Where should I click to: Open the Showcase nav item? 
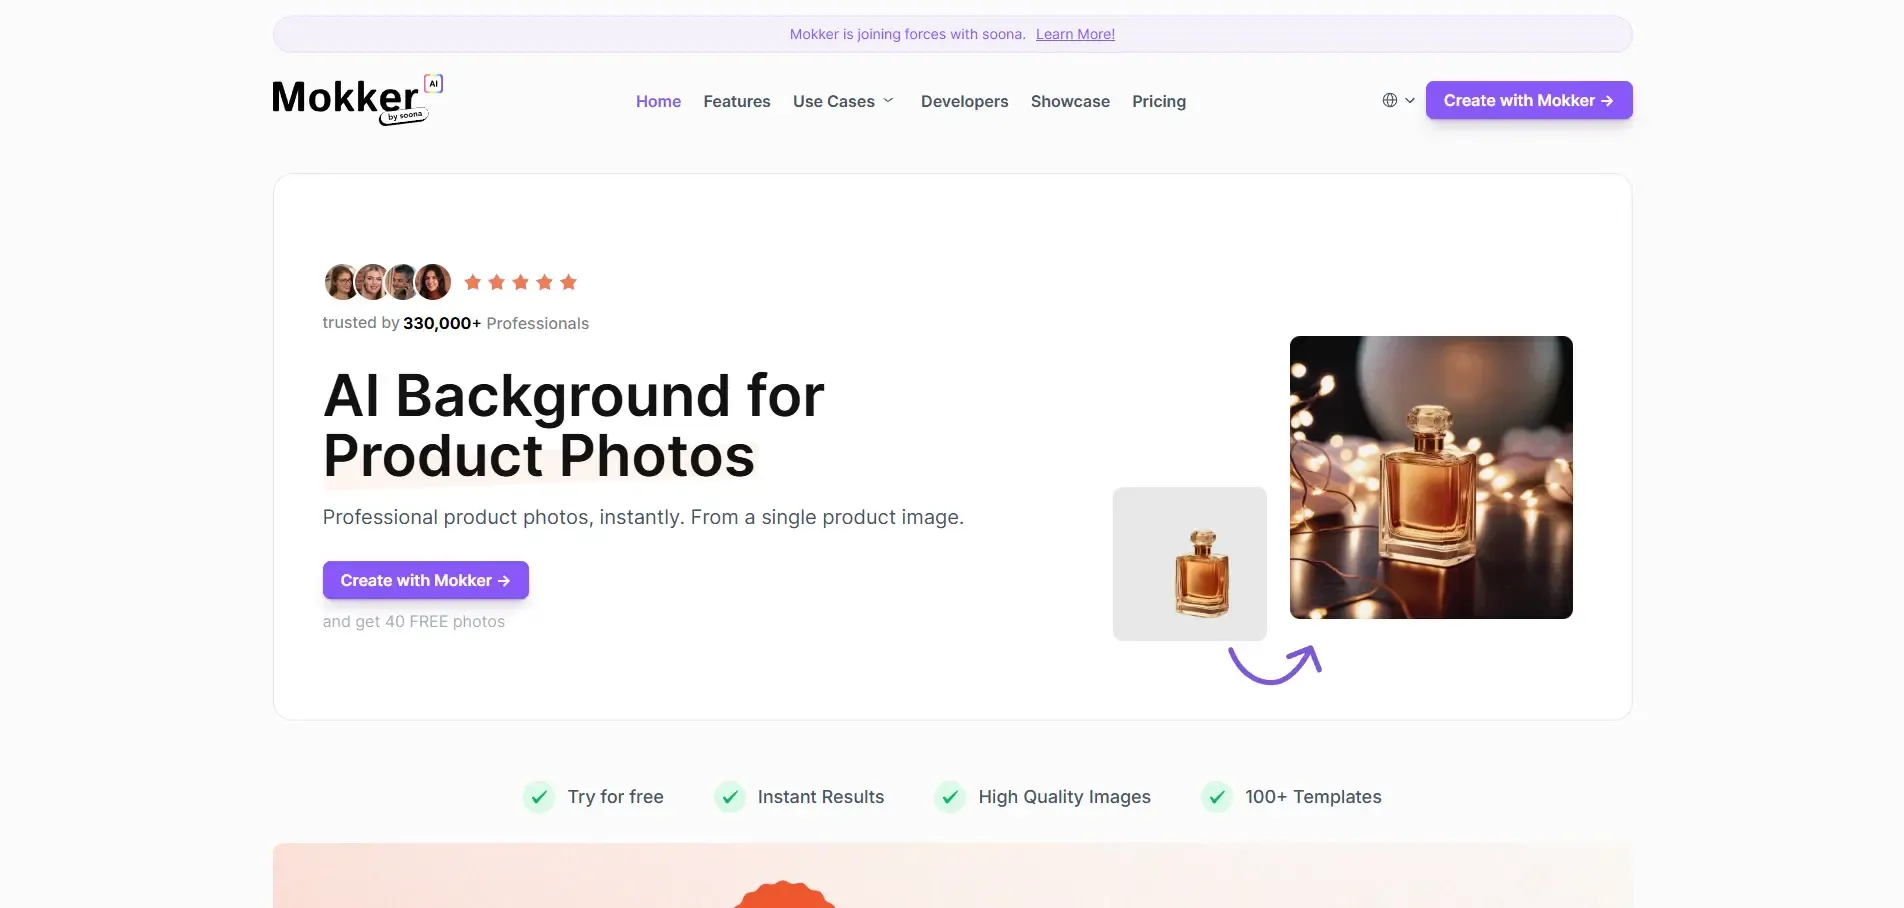coord(1070,101)
